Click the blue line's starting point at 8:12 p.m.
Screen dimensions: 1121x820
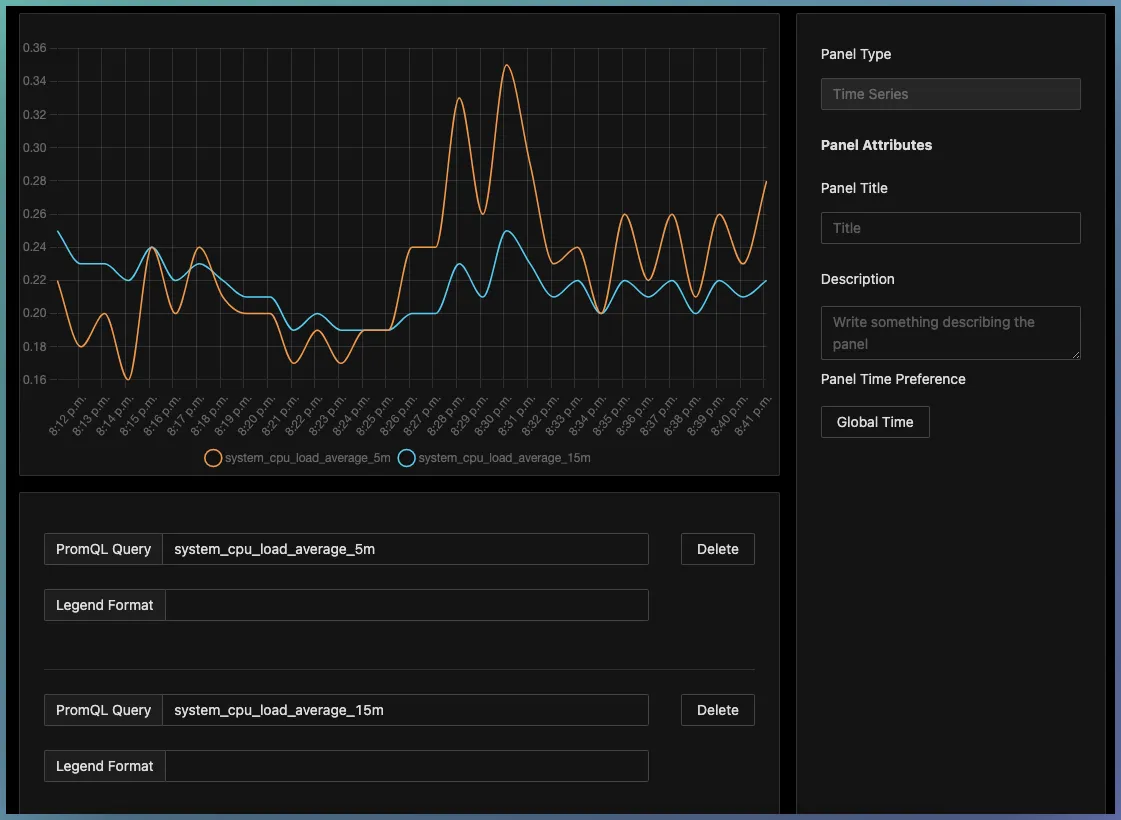[x=58, y=231]
